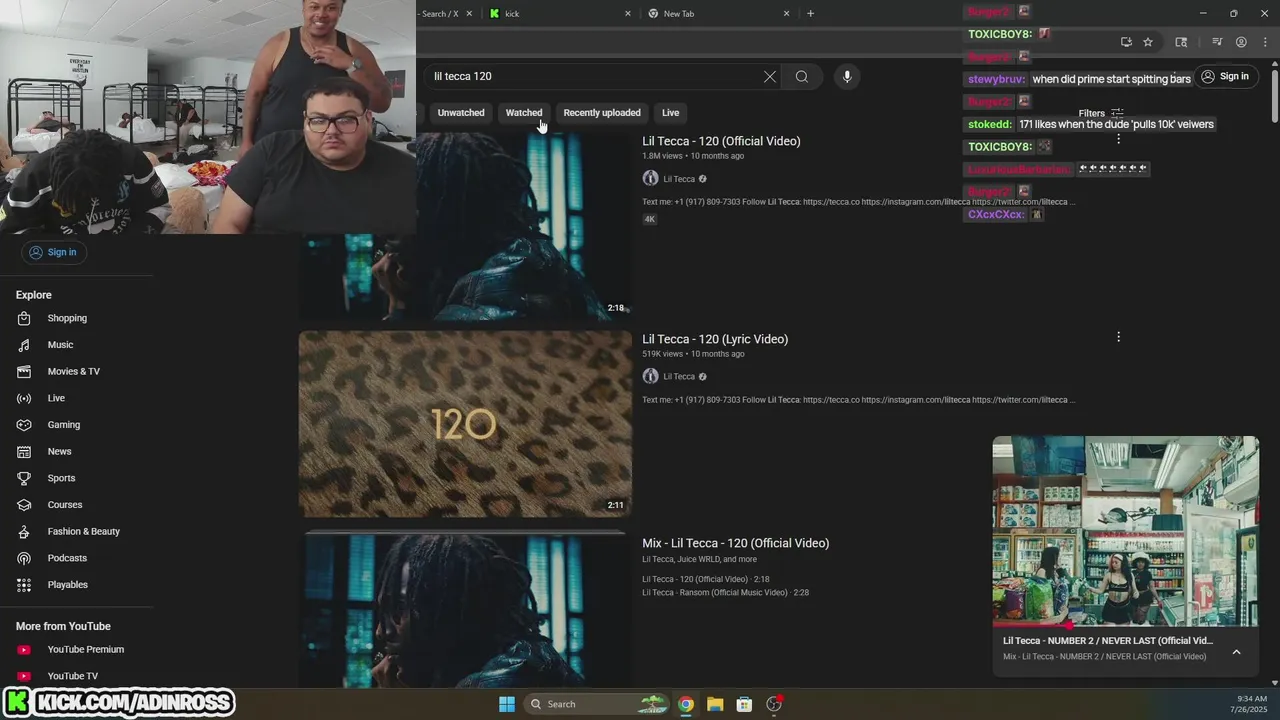Click the install app icon in address bar
This screenshot has height=720, width=1280.
coord(1126,42)
